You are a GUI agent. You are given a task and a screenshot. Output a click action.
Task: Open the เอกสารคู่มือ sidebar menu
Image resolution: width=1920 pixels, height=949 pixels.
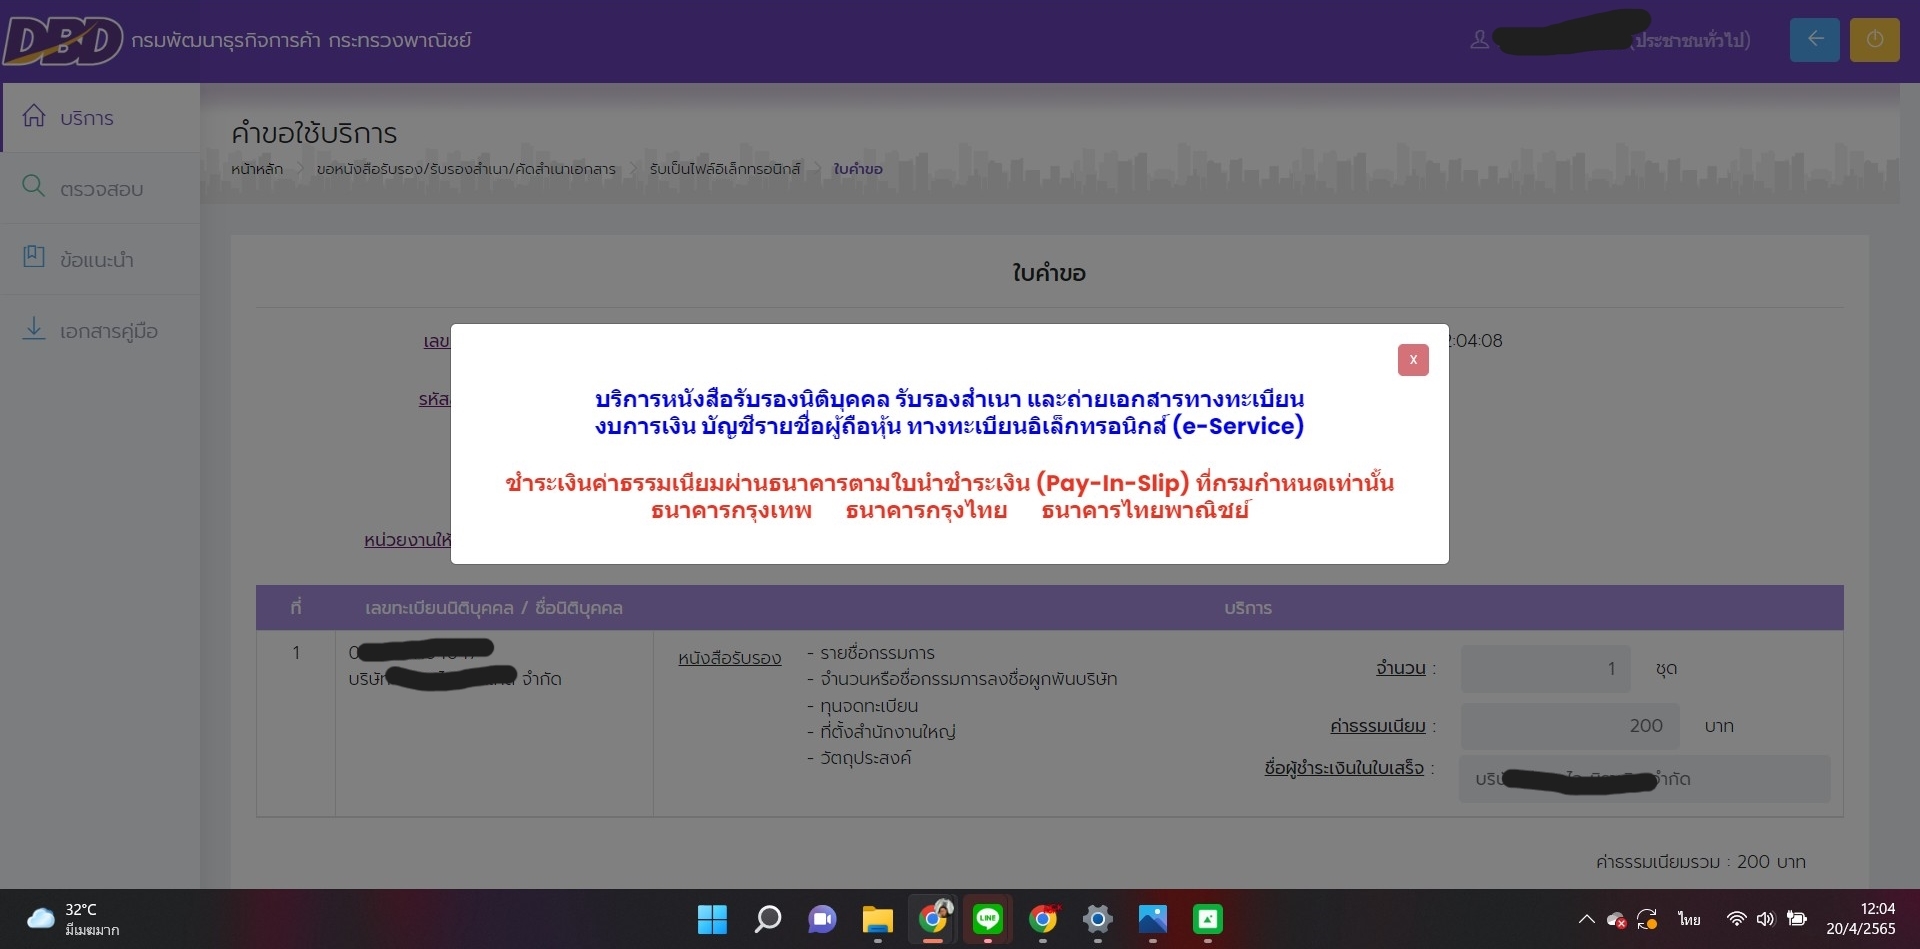click(100, 330)
